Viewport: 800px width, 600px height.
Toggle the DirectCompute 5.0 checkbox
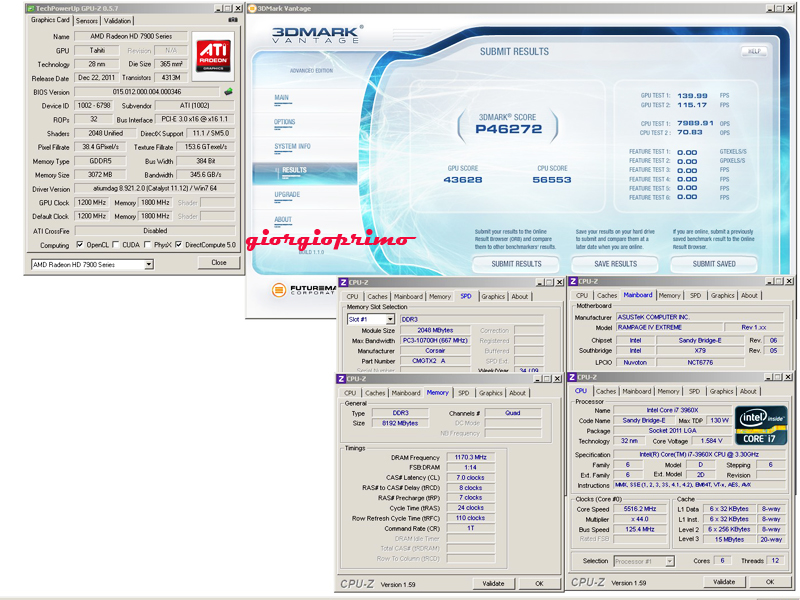(179, 244)
